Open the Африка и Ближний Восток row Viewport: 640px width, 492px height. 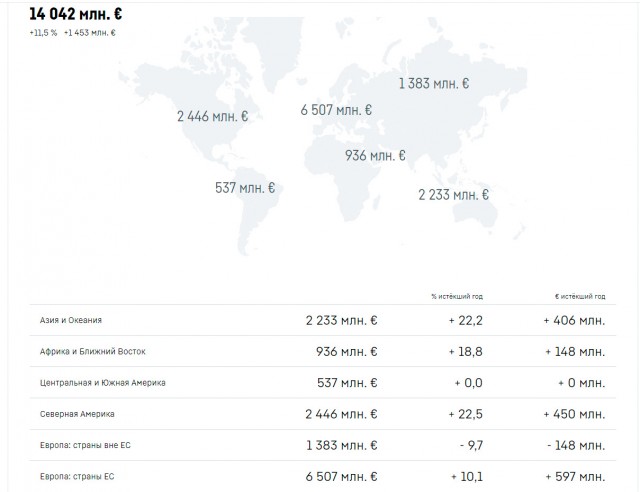click(x=322, y=352)
